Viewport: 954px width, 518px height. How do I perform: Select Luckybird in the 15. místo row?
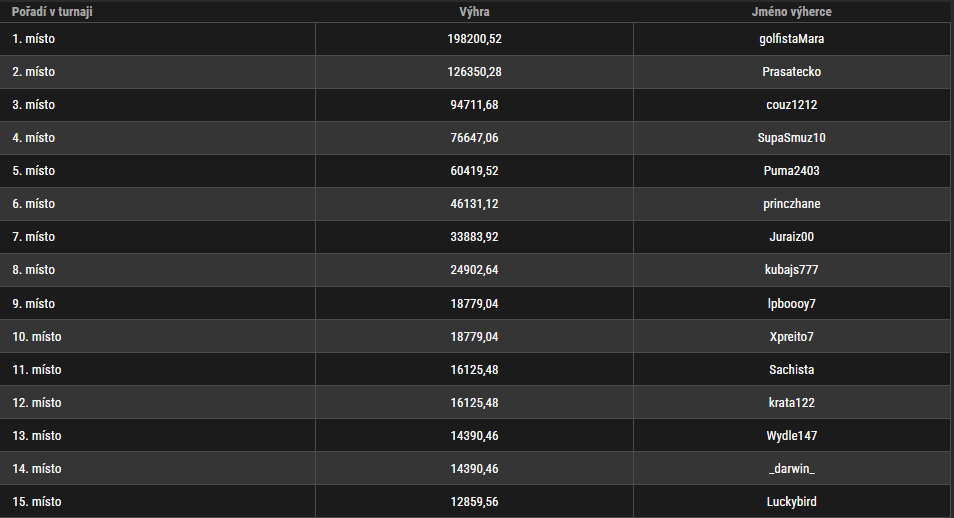(x=792, y=502)
